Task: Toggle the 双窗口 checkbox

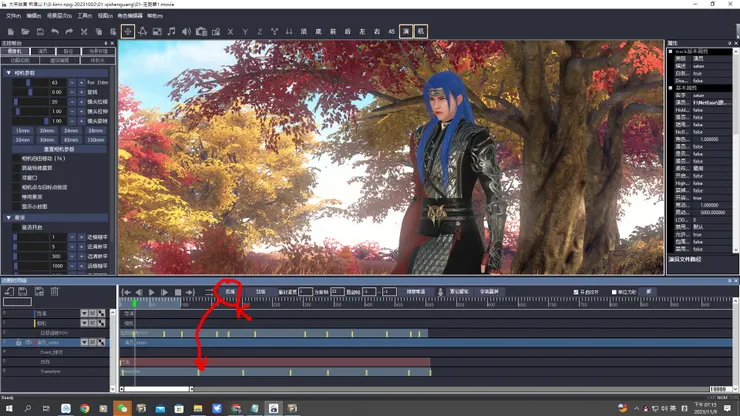Action: pos(17,178)
